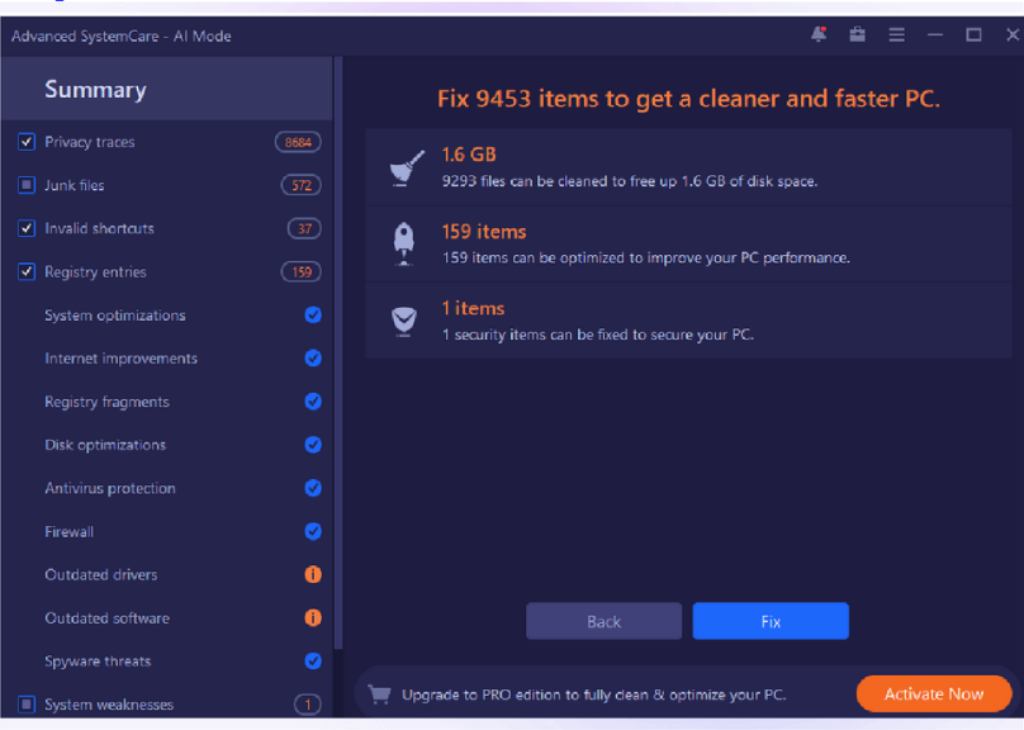Click the 37 Invalid shortcuts count badge
Image resolution: width=1024 pixels, height=730 pixels.
(304, 229)
